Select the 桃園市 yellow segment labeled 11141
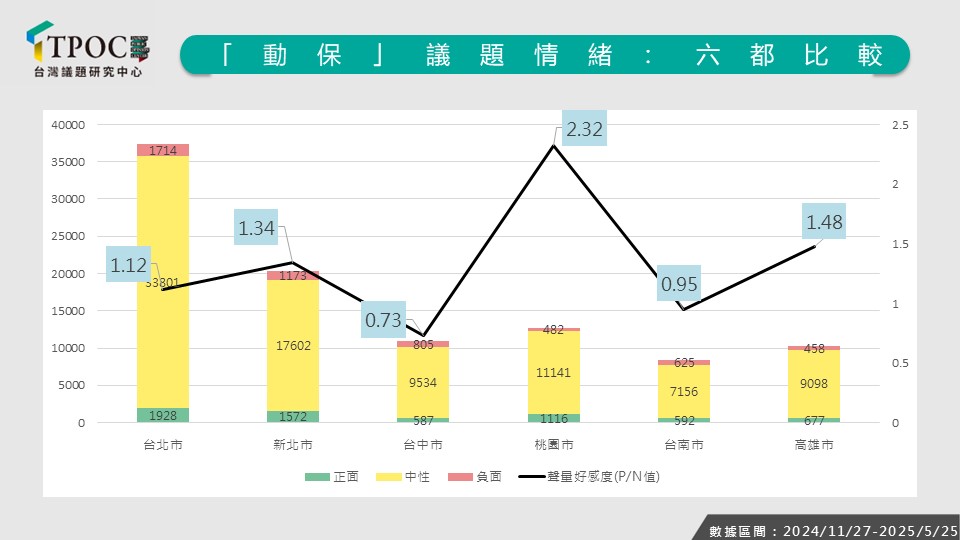Viewport: 960px width, 540px height. pos(553,371)
